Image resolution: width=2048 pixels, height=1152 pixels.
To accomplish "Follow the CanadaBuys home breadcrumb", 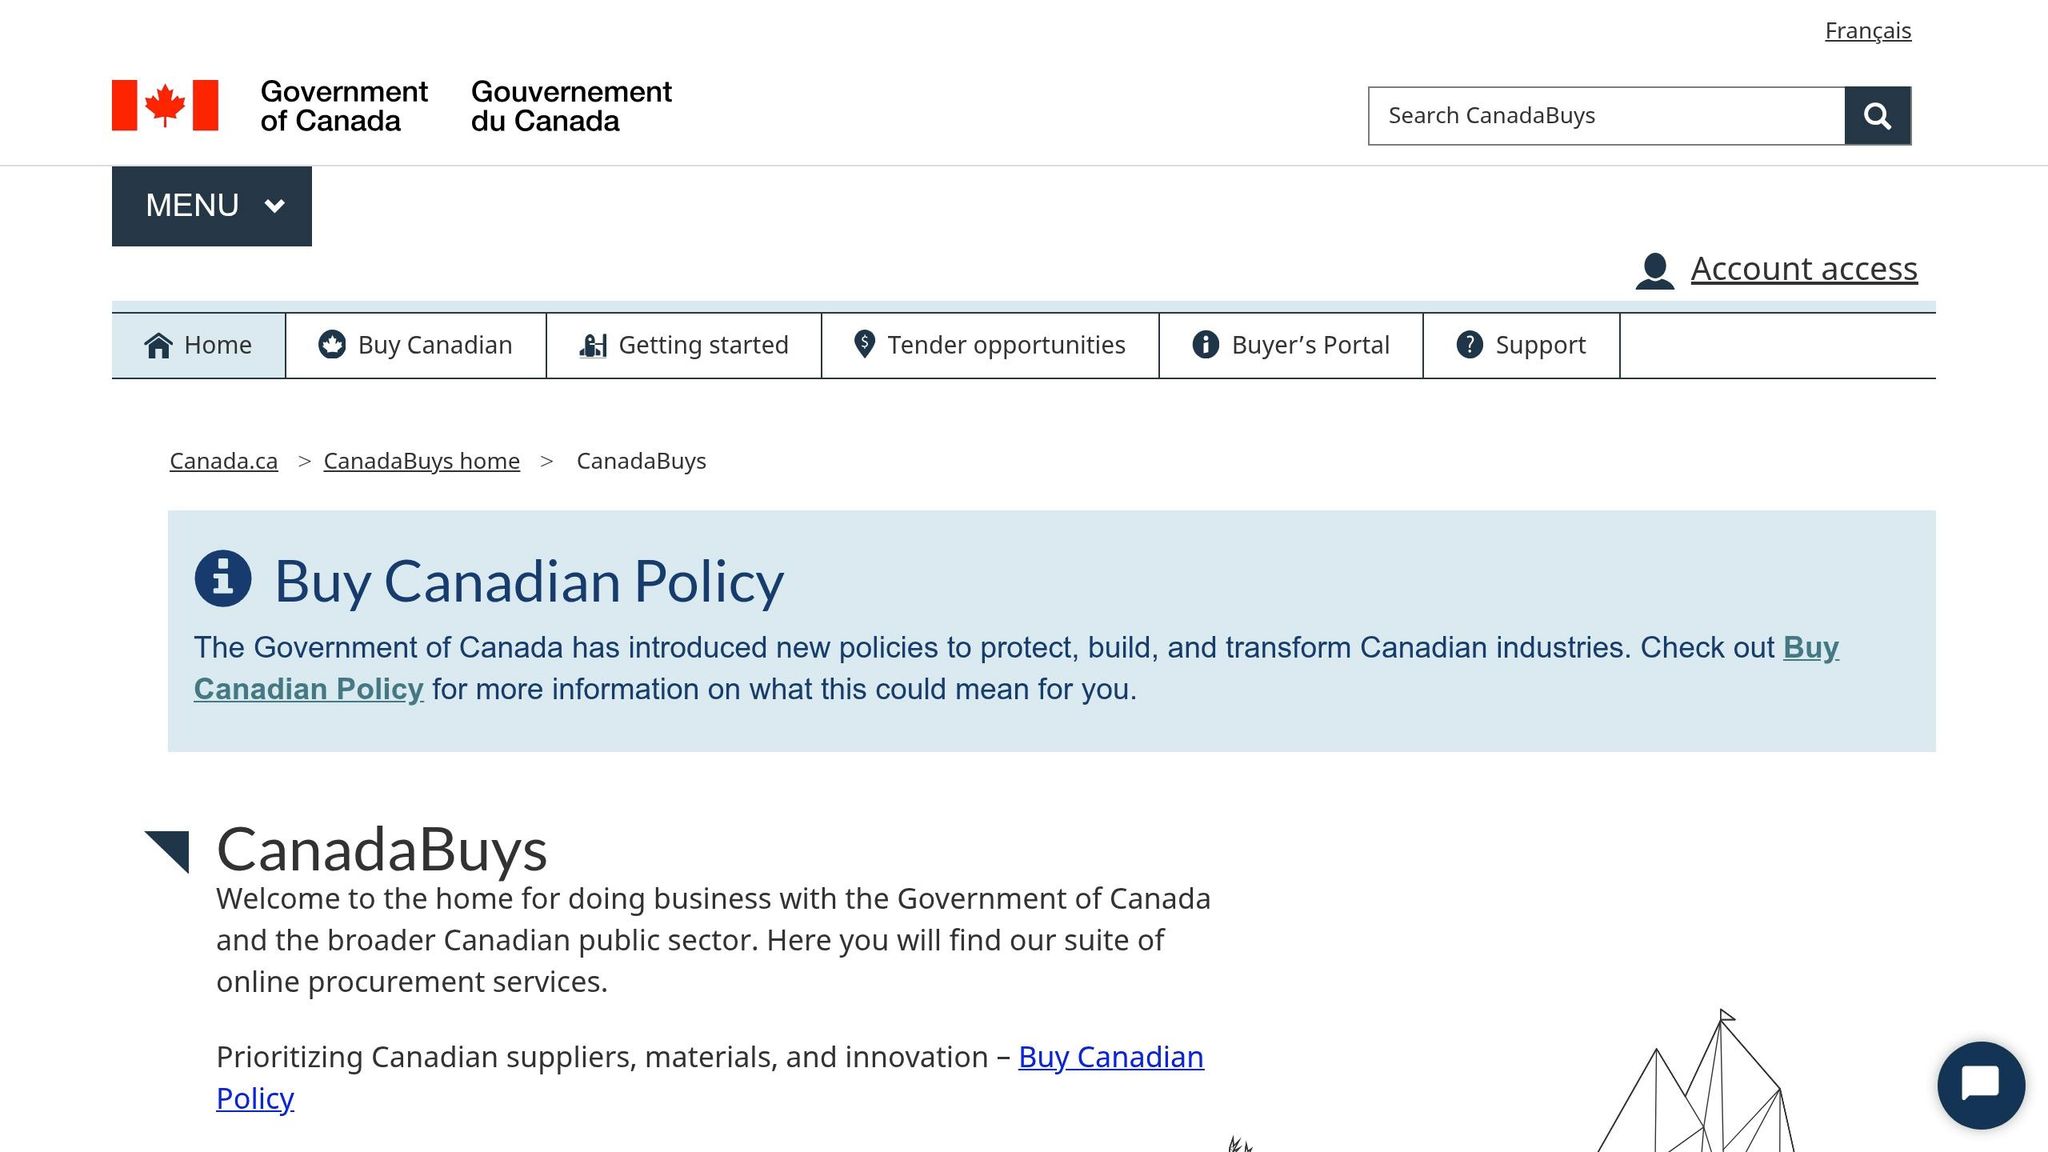I will click(422, 461).
